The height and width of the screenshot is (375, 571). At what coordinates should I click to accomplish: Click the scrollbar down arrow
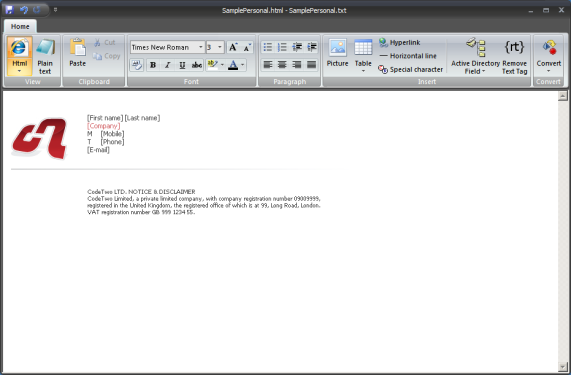click(x=563, y=367)
